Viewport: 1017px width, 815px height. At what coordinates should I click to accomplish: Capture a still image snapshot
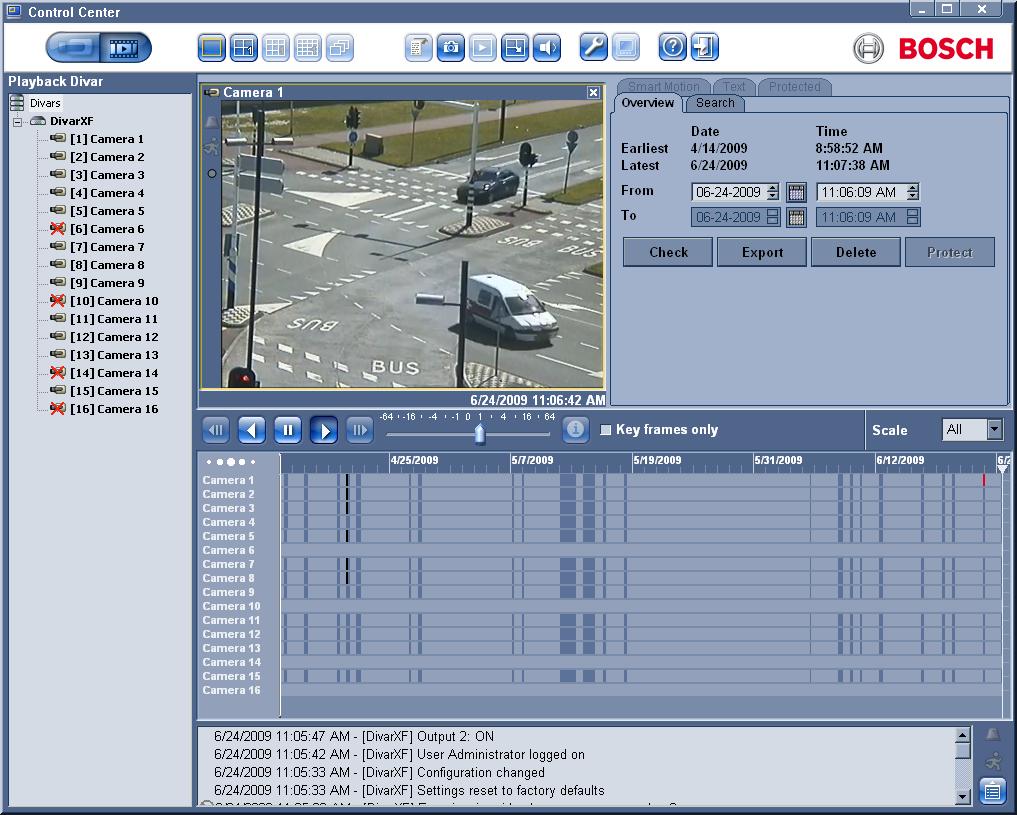(450, 47)
